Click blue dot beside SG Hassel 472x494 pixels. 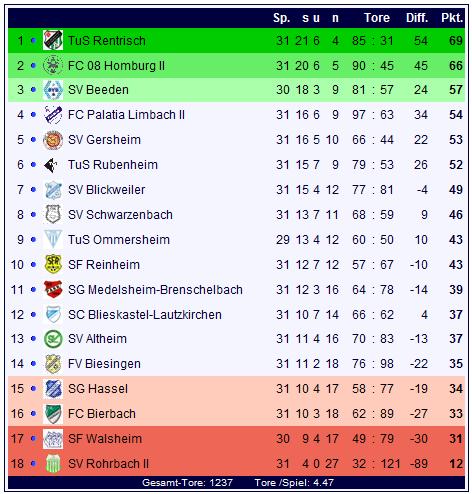(x=33, y=389)
